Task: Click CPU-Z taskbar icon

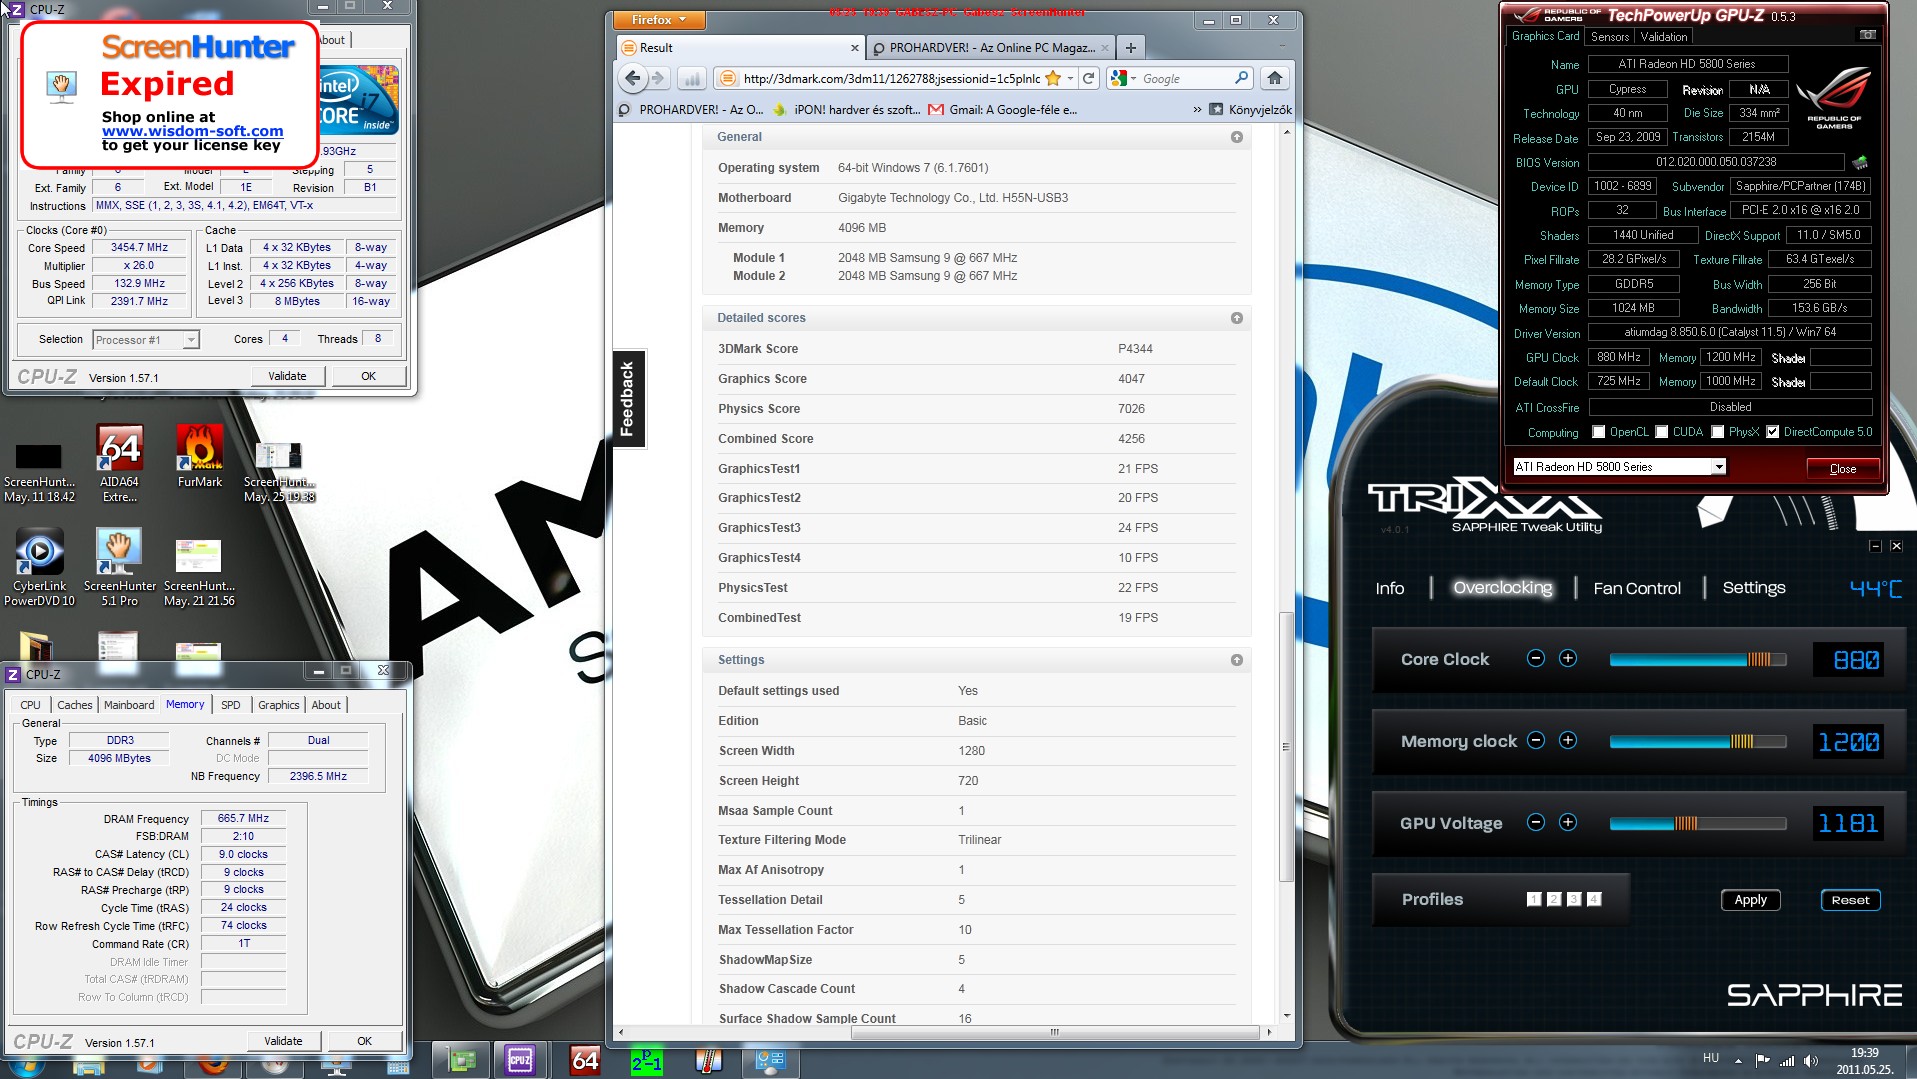Action: click(520, 1060)
